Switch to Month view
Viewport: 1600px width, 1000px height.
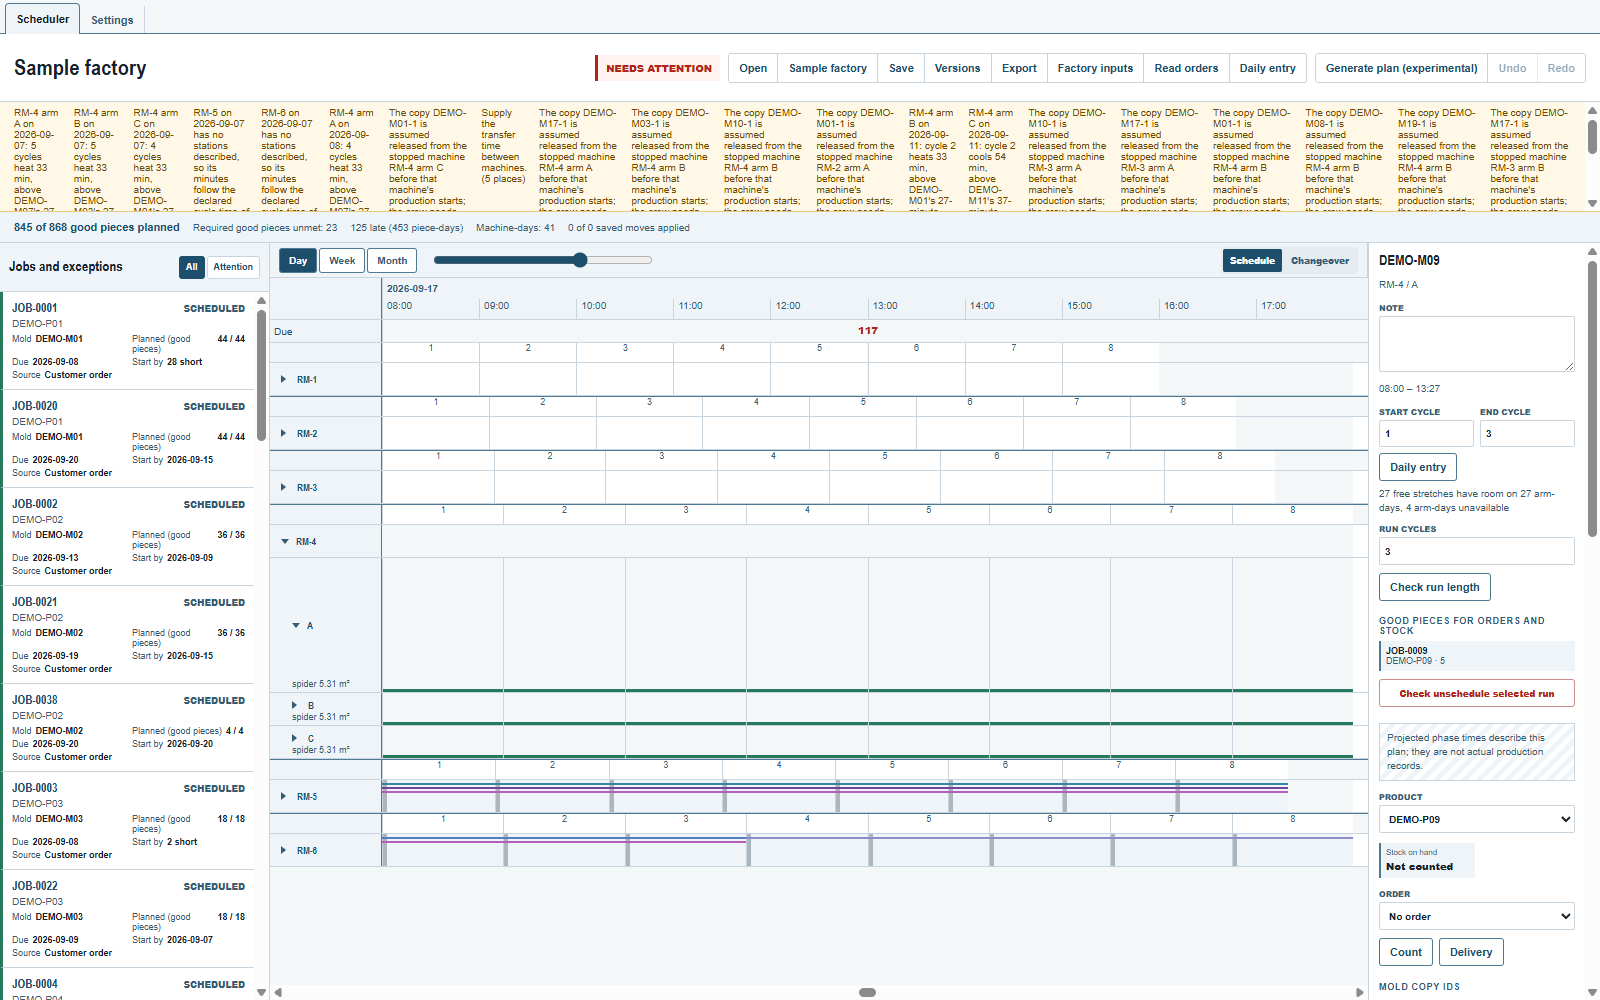(x=392, y=261)
